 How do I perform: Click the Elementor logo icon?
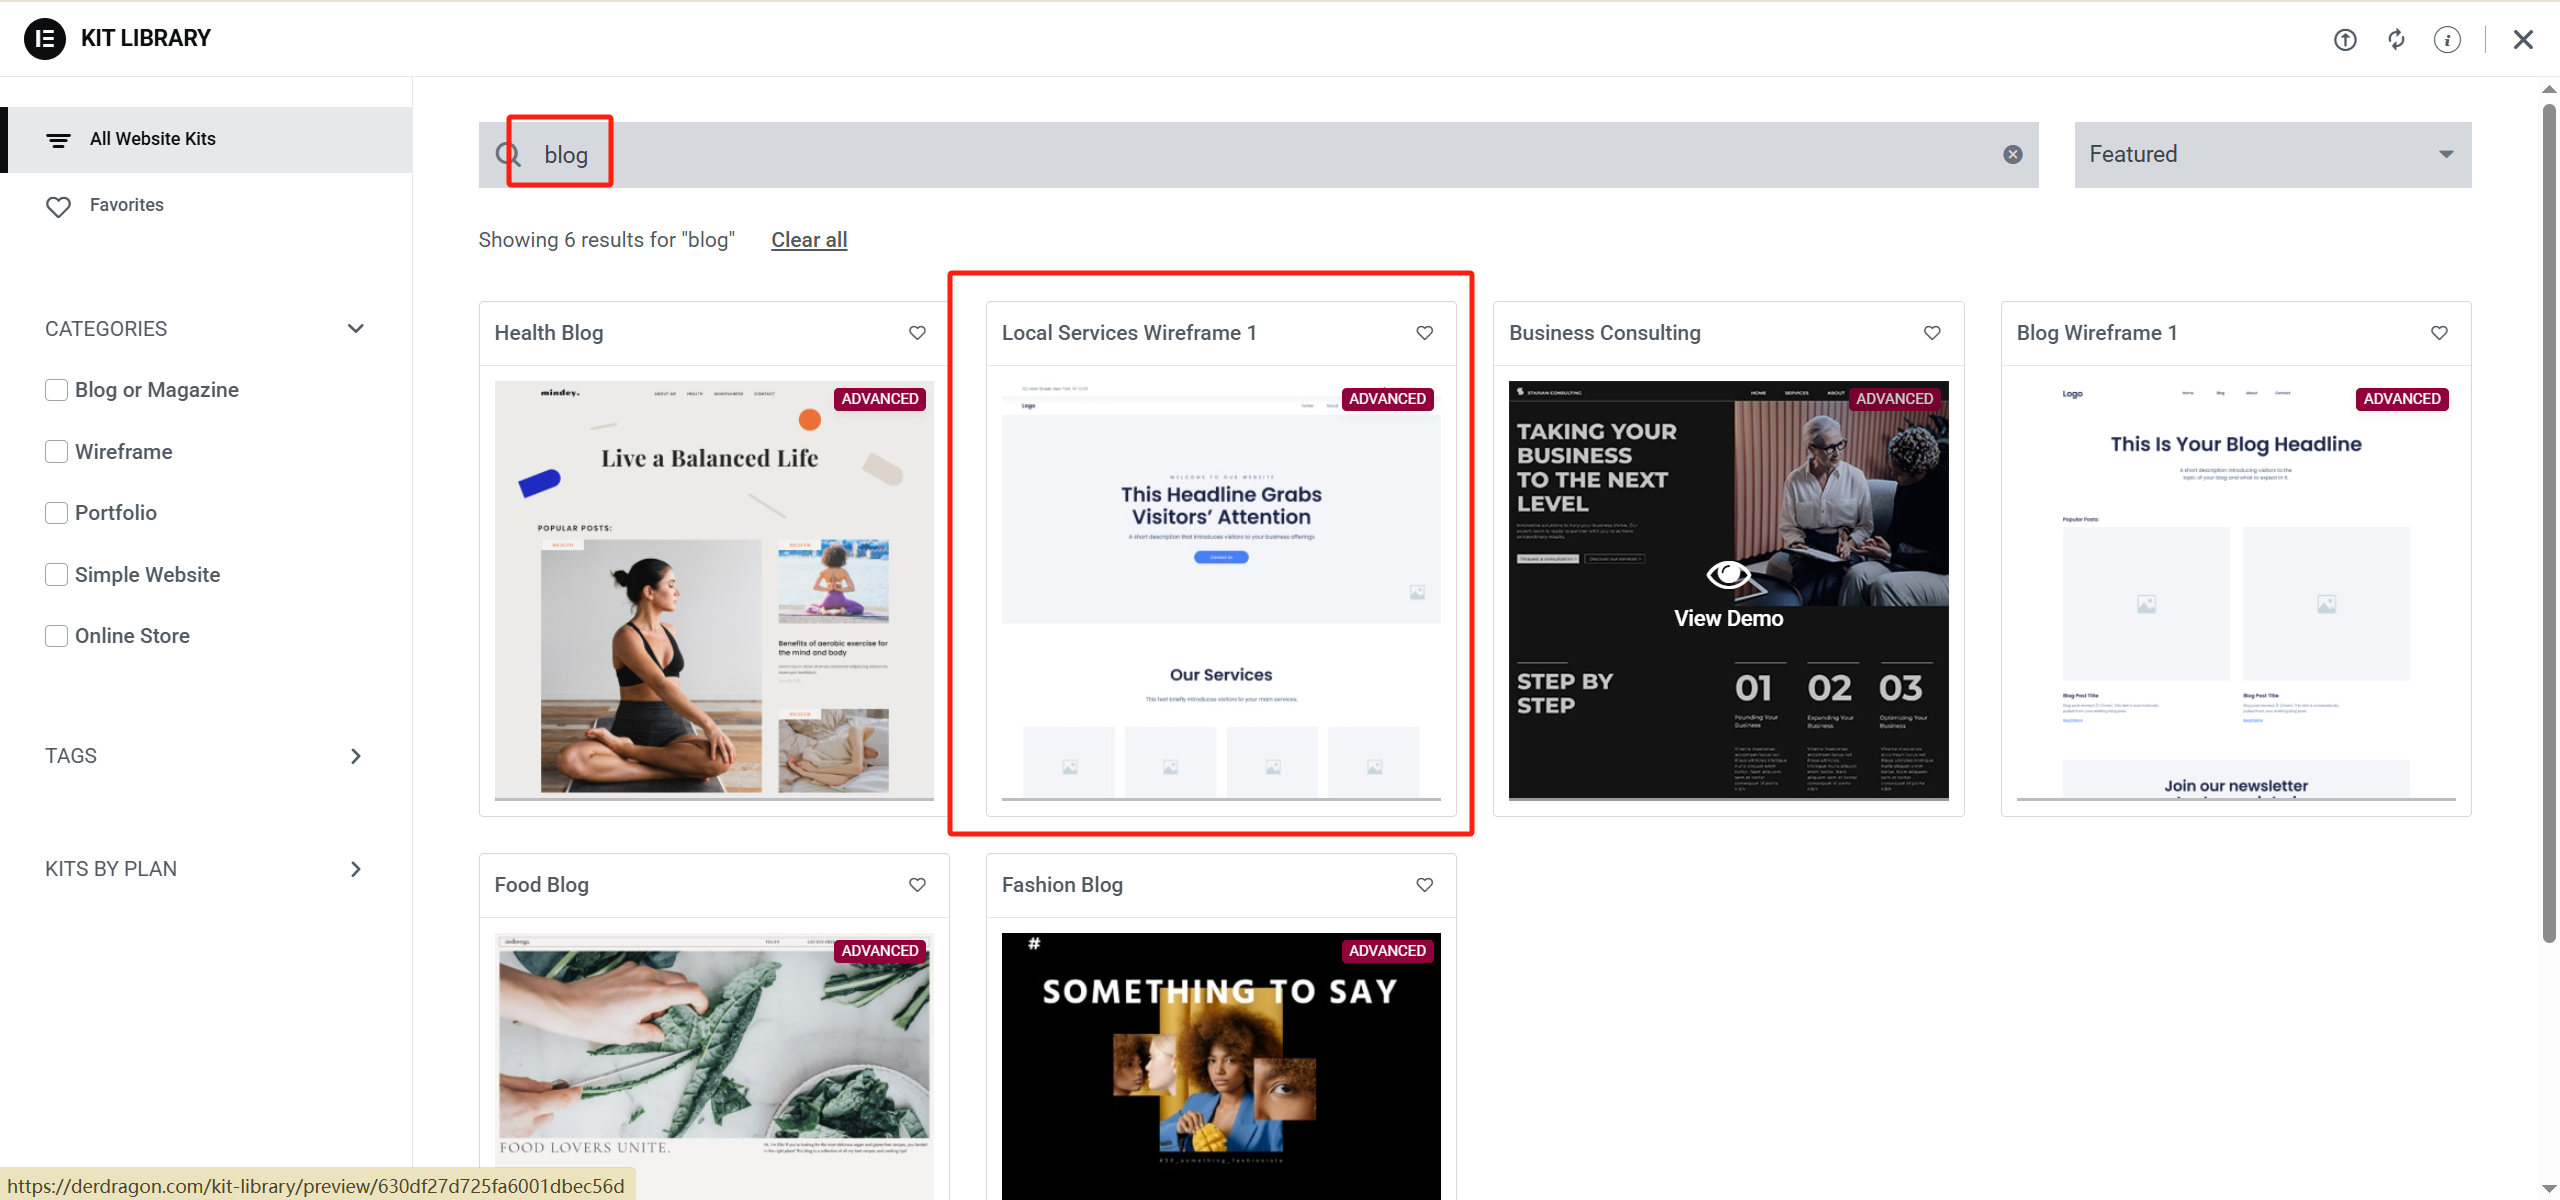click(44, 39)
